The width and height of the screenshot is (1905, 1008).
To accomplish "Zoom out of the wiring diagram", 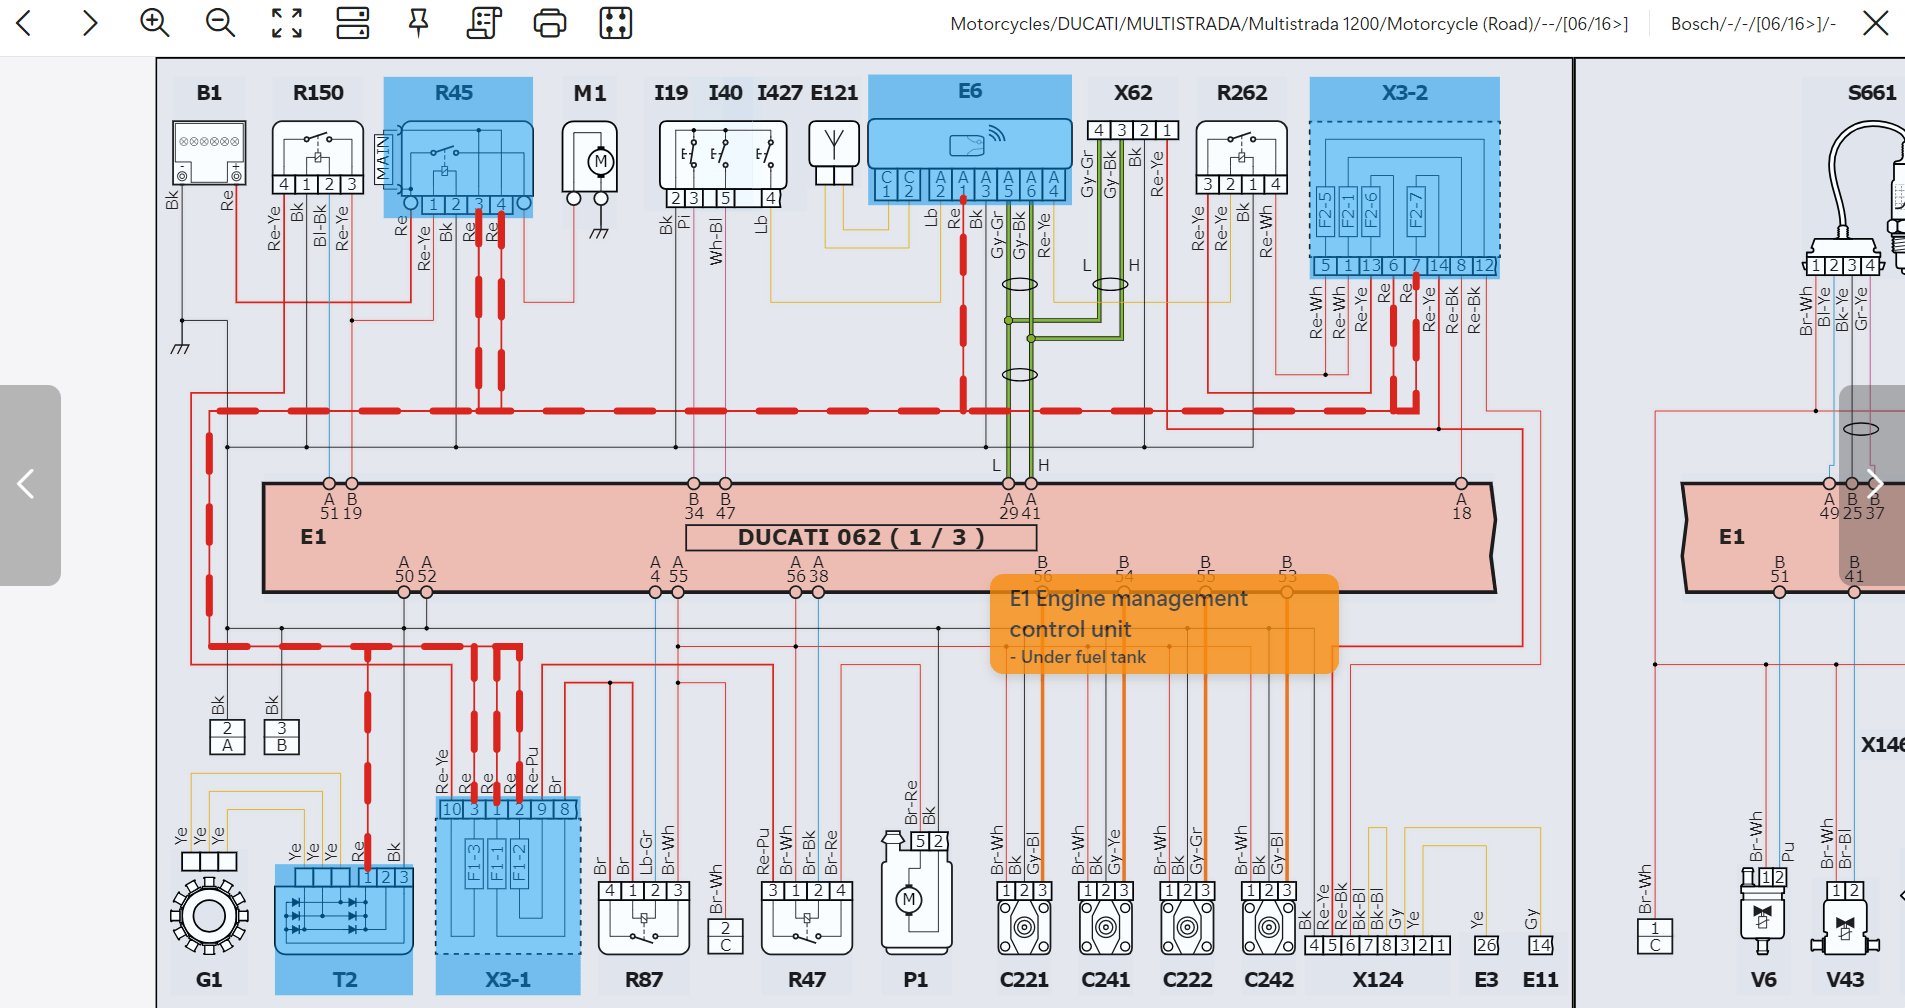I will (x=220, y=23).
